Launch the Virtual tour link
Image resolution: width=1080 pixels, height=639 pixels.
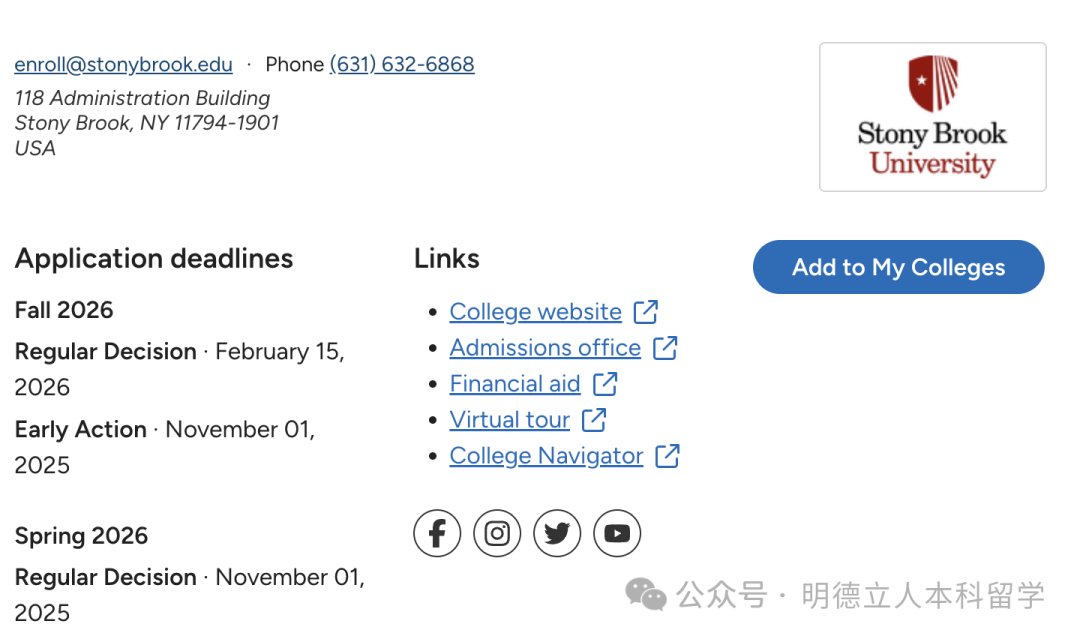(x=510, y=420)
